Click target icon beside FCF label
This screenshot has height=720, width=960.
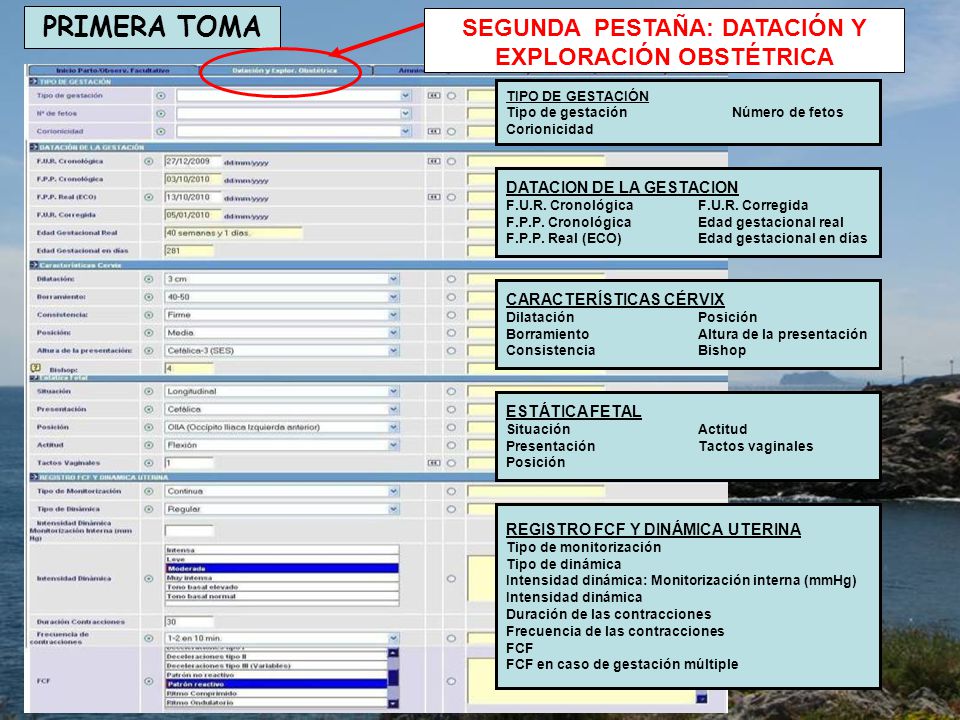click(148, 681)
